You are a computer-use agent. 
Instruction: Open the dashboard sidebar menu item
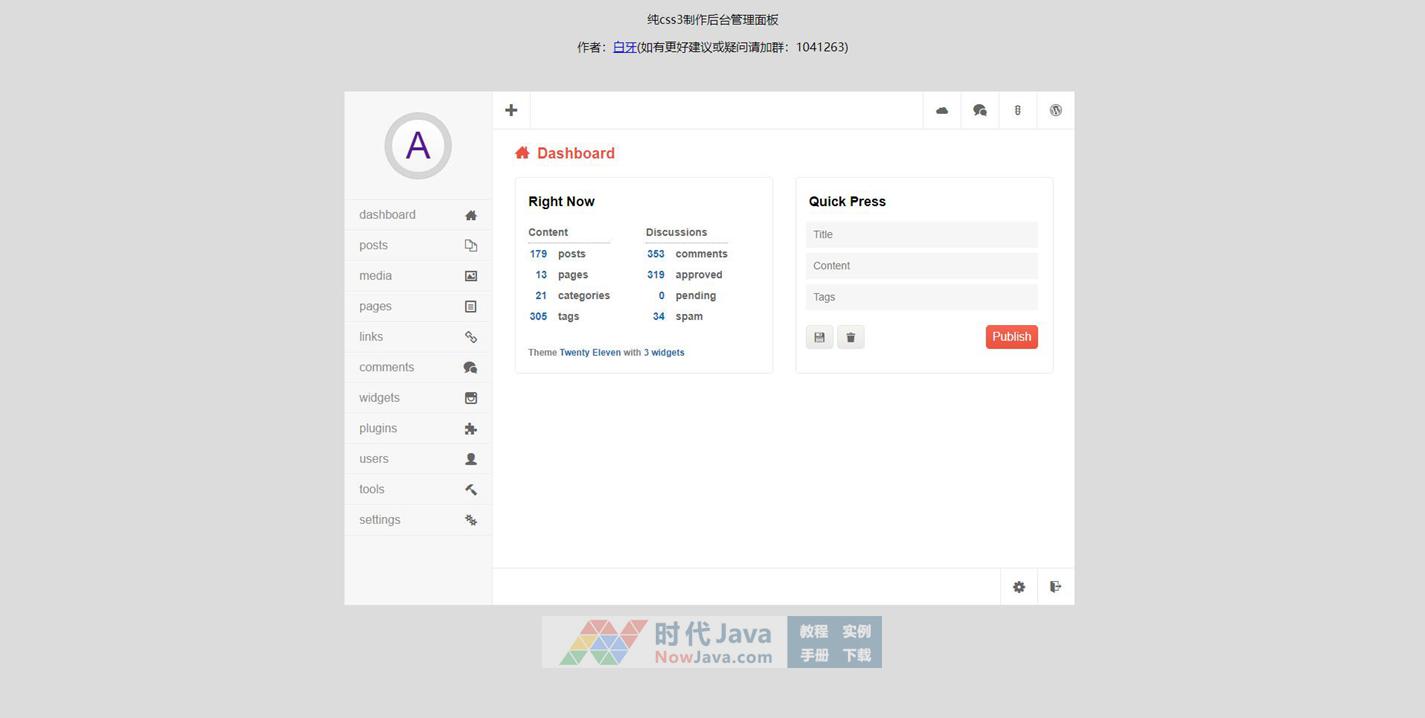click(x=418, y=215)
